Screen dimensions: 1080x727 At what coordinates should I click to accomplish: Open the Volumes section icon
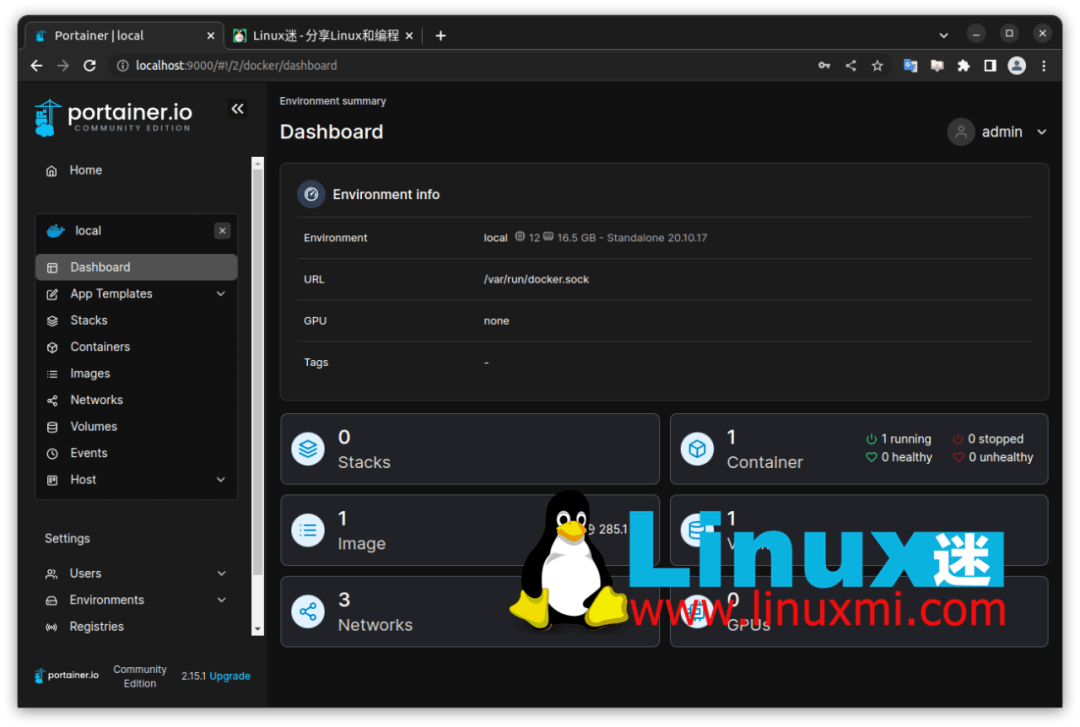pyautogui.click(x=52, y=426)
